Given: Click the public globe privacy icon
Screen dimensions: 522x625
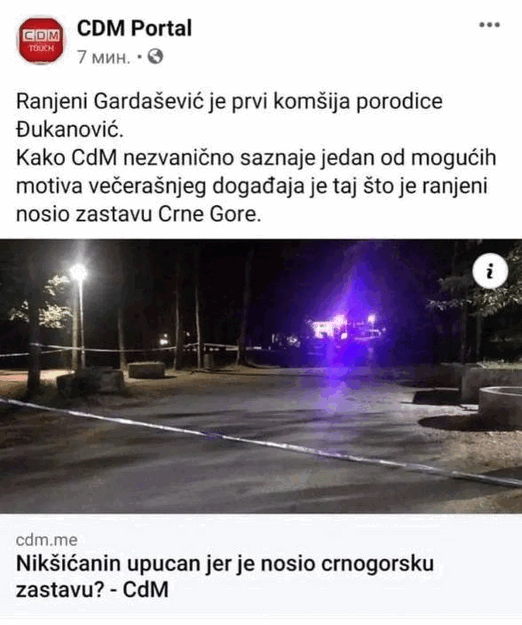Looking at the screenshot, I should point(155,56).
